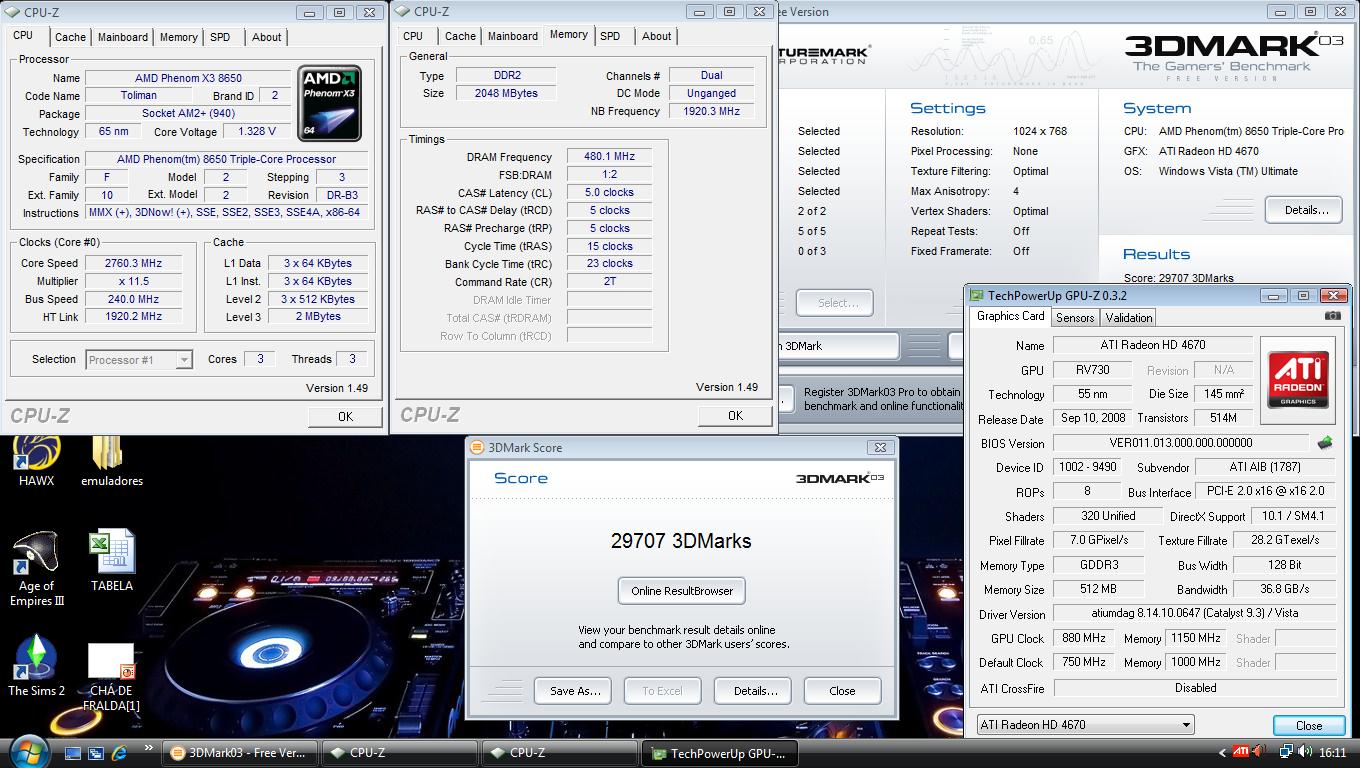Click the greyed To Excel button

(662, 691)
